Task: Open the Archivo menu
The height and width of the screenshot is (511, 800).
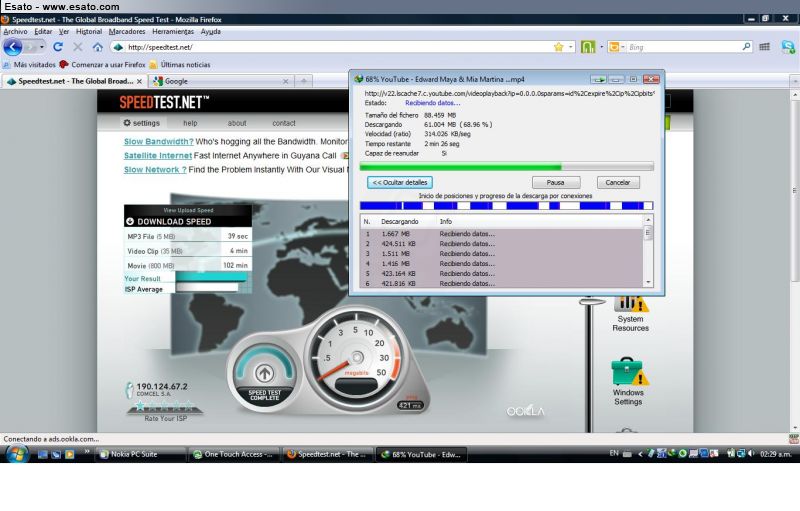Action: click(x=15, y=31)
